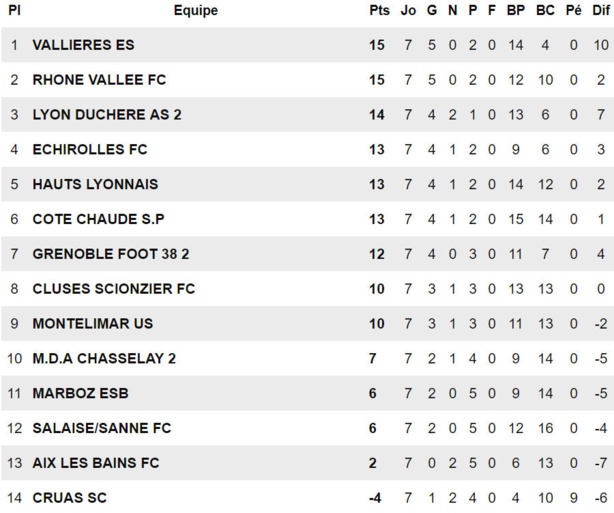Open CLUSES SCIONZIER FC entry
This screenshot has height=513, width=614.
(x=113, y=289)
